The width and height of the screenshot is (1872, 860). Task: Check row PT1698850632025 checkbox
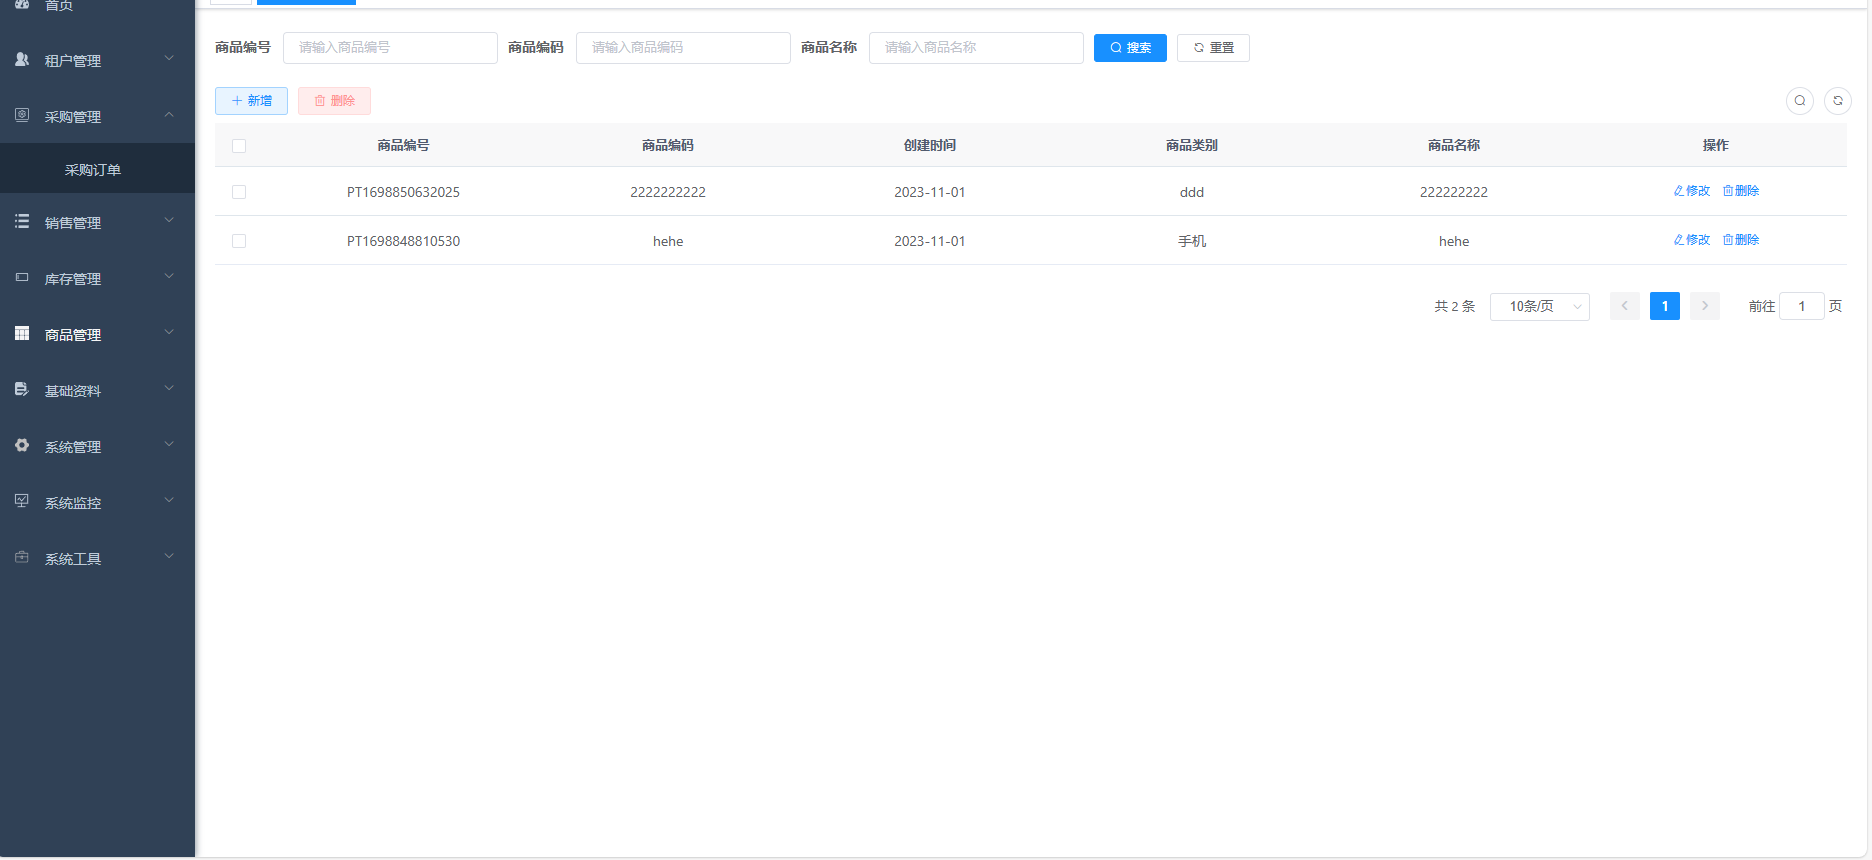239,192
